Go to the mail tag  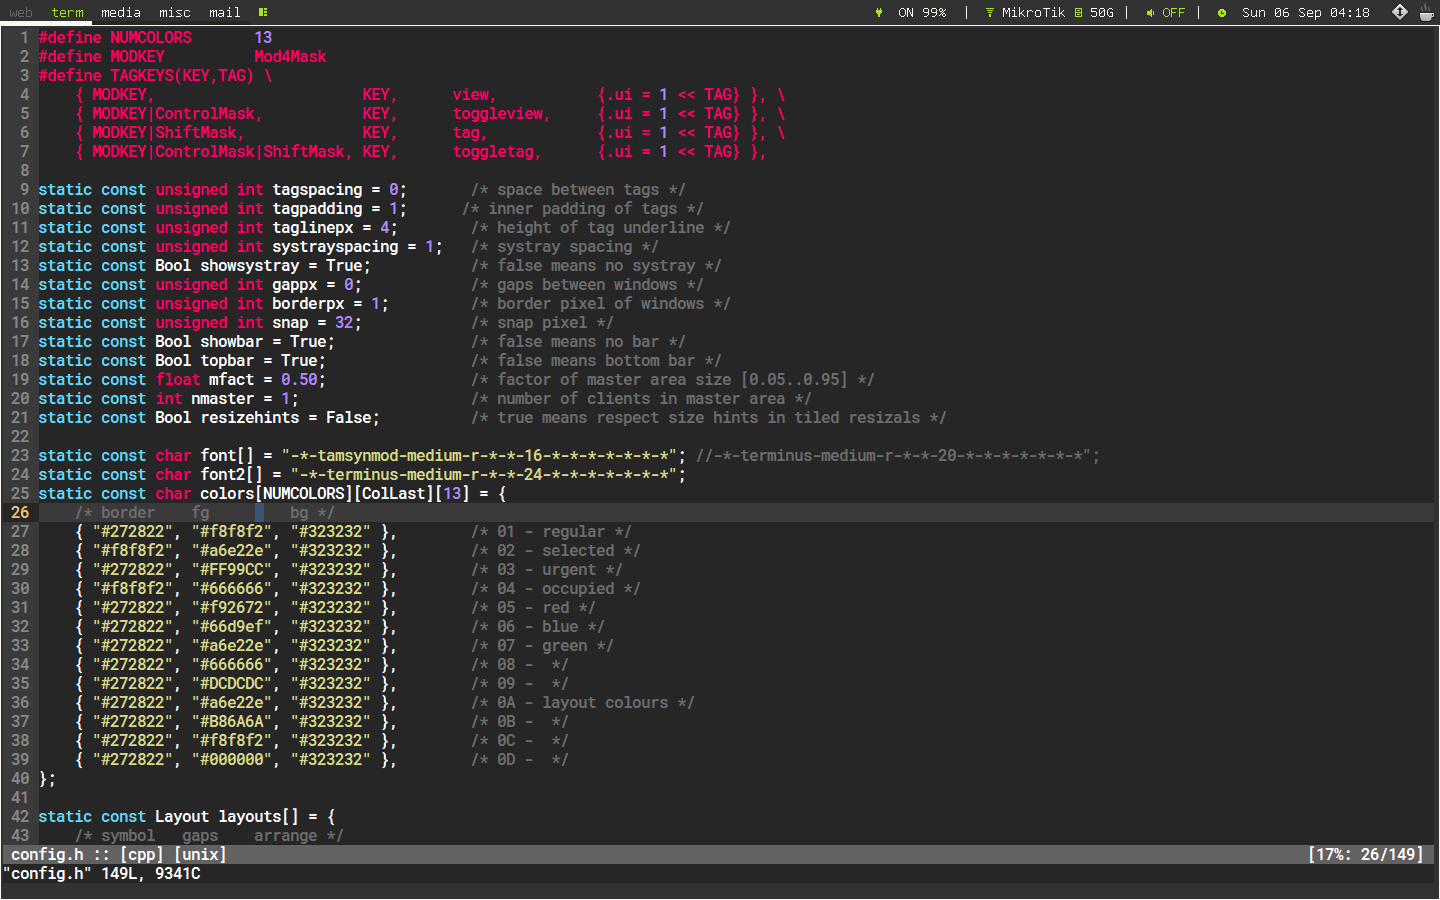point(225,13)
